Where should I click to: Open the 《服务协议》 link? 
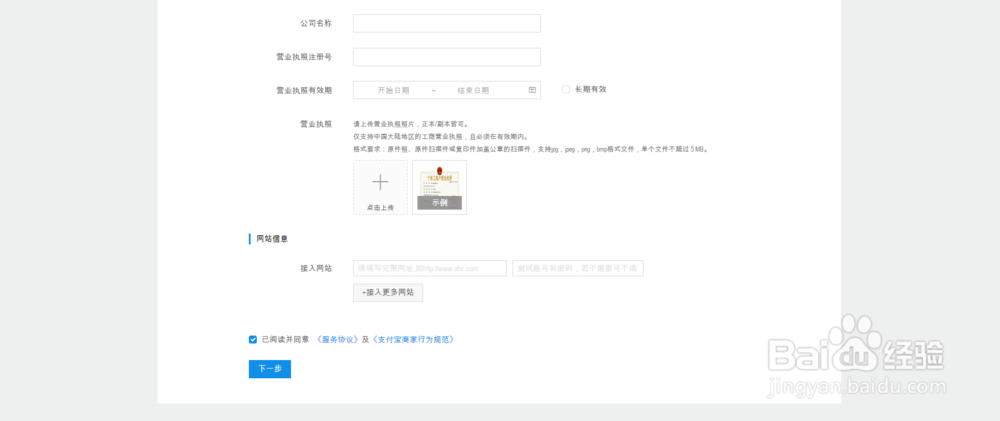pos(339,339)
